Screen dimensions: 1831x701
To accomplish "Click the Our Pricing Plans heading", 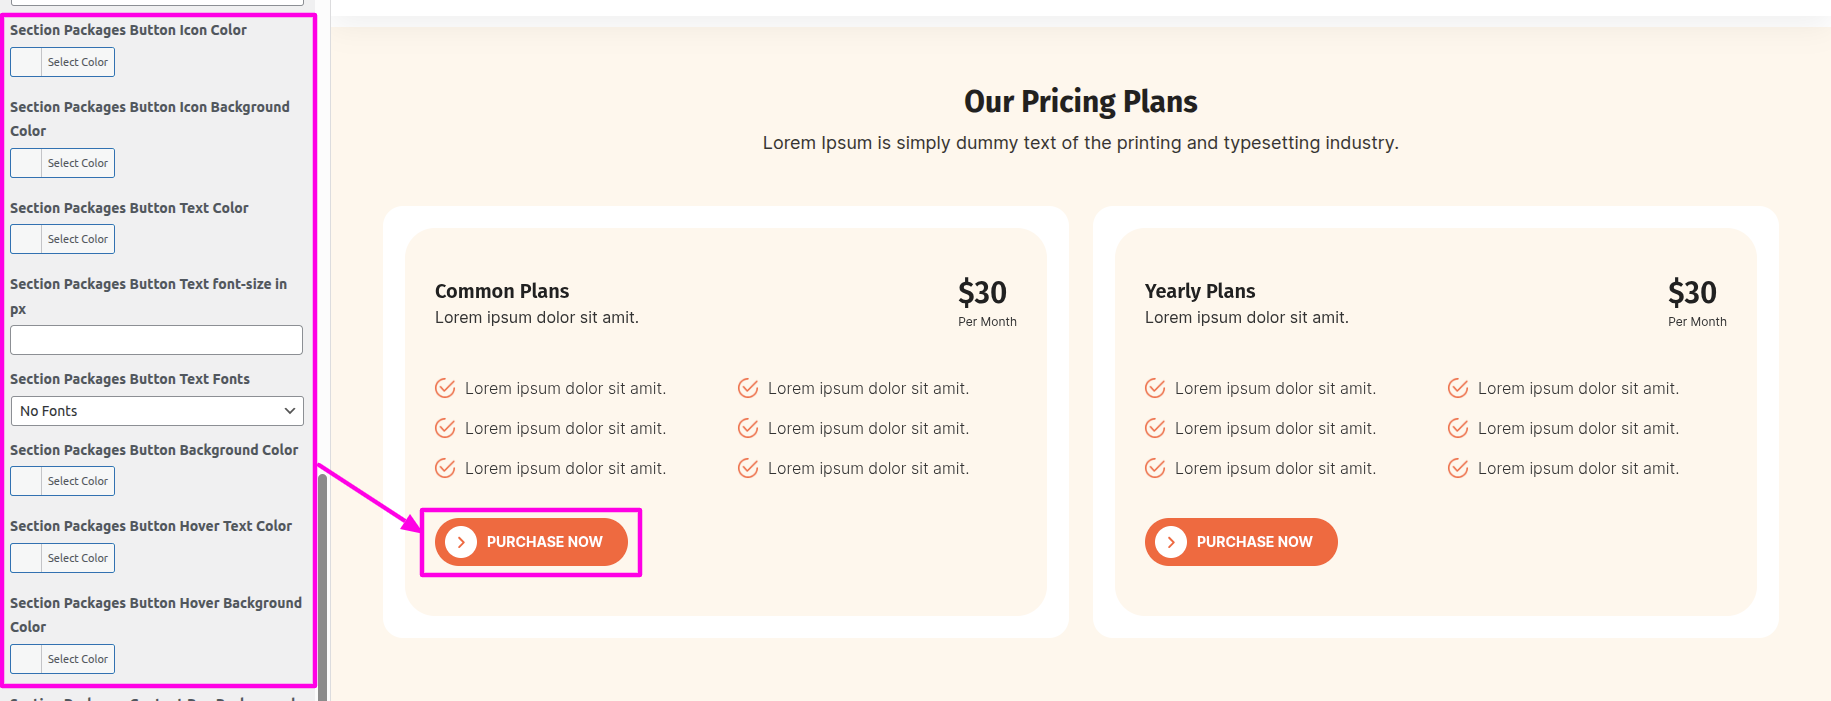I will tap(1080, 102).
